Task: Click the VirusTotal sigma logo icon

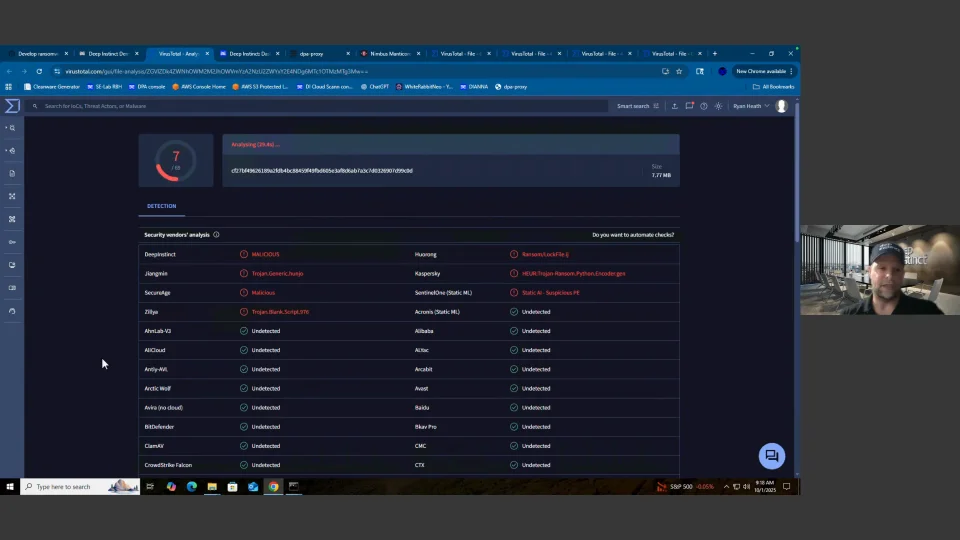Action: [12, 106]
